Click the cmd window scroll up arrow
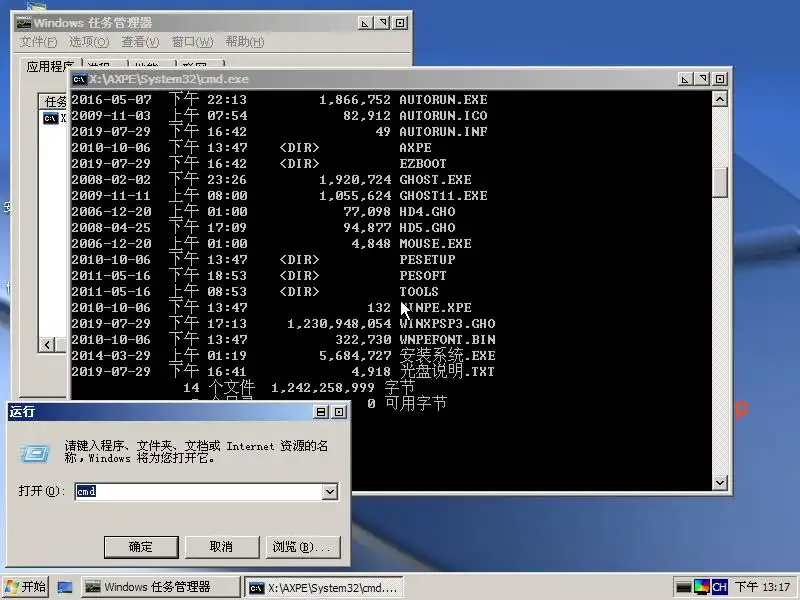The image size is (800, 600). pos(719,99)
